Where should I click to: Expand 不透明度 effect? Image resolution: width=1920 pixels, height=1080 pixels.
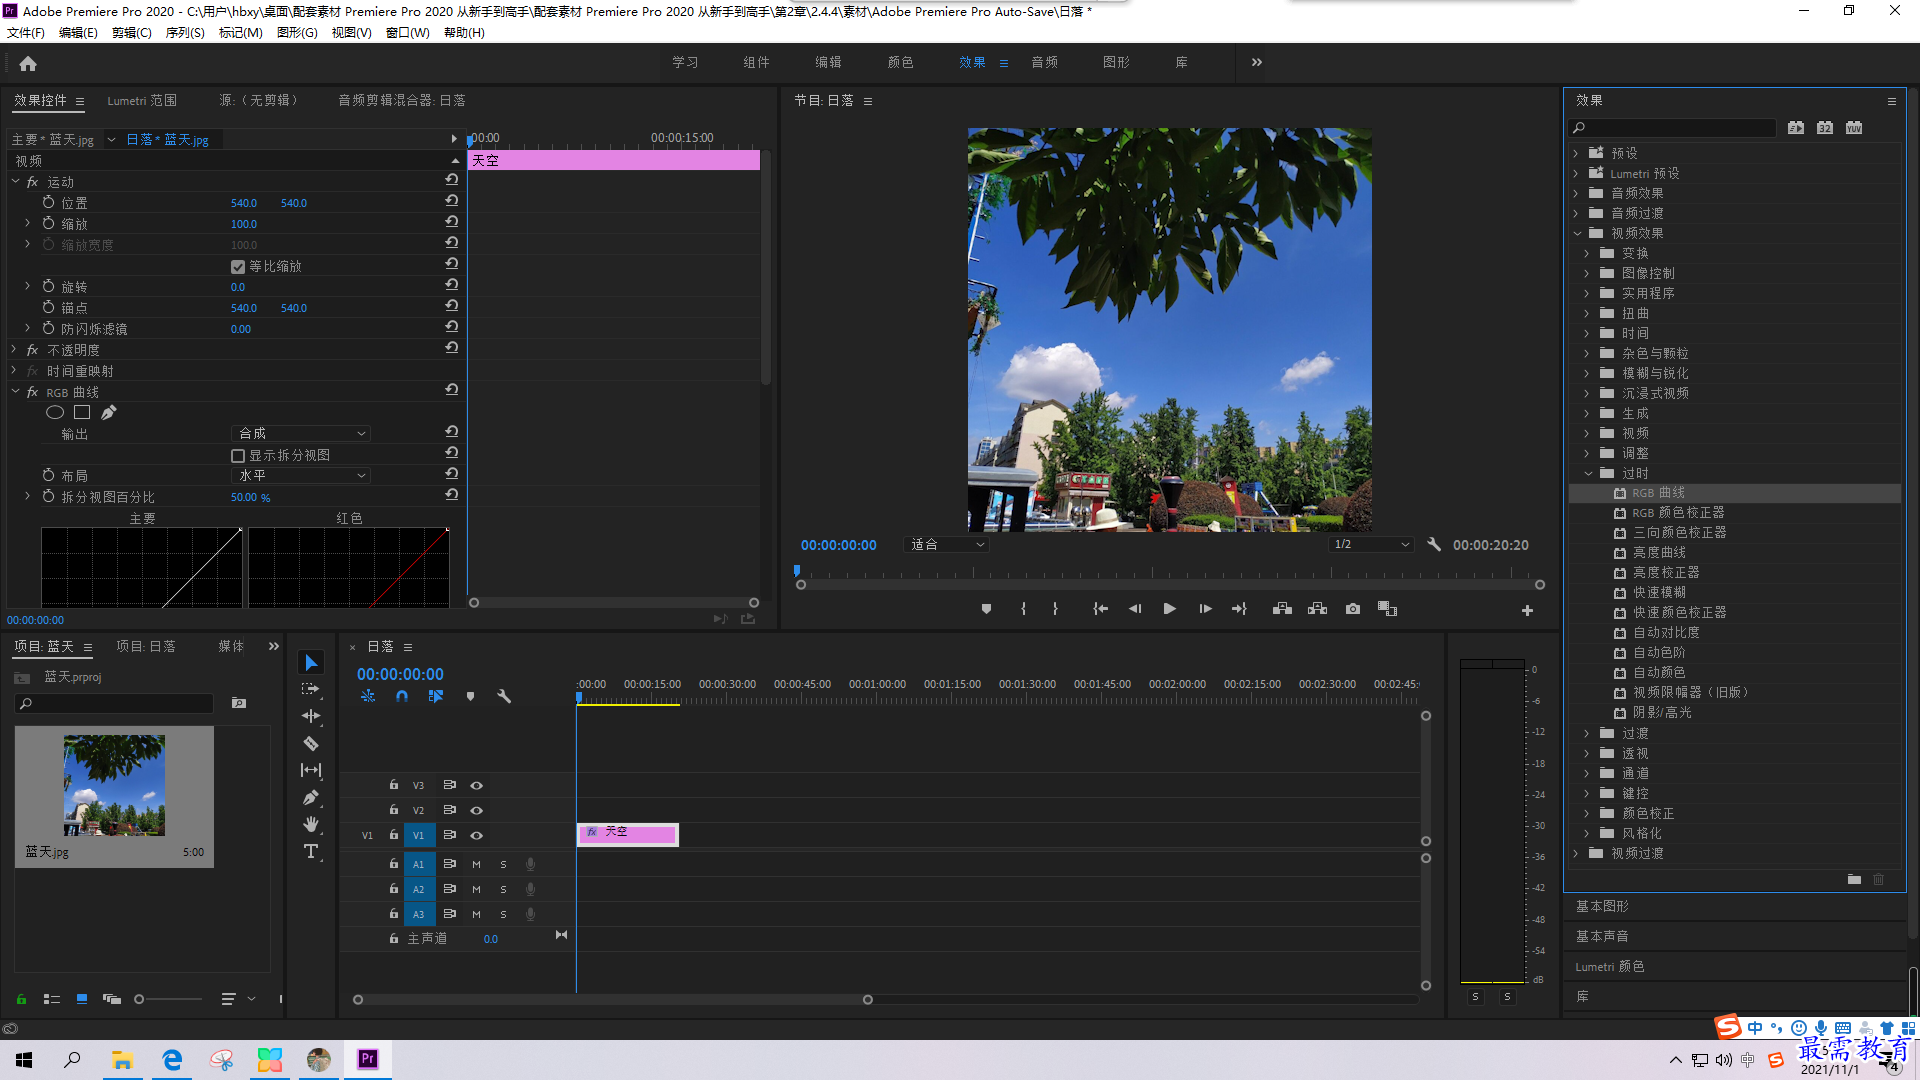14,350
